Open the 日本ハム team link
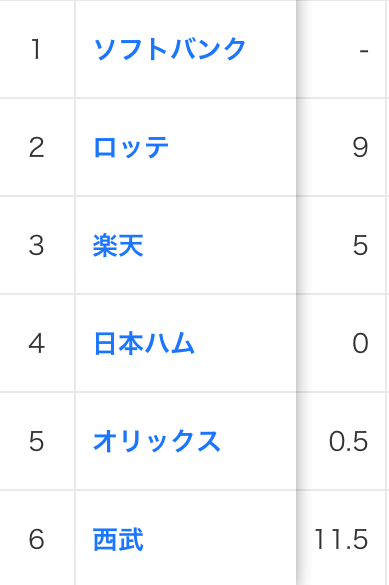Viewport: 389px width, 585px height. click(144, 343)
